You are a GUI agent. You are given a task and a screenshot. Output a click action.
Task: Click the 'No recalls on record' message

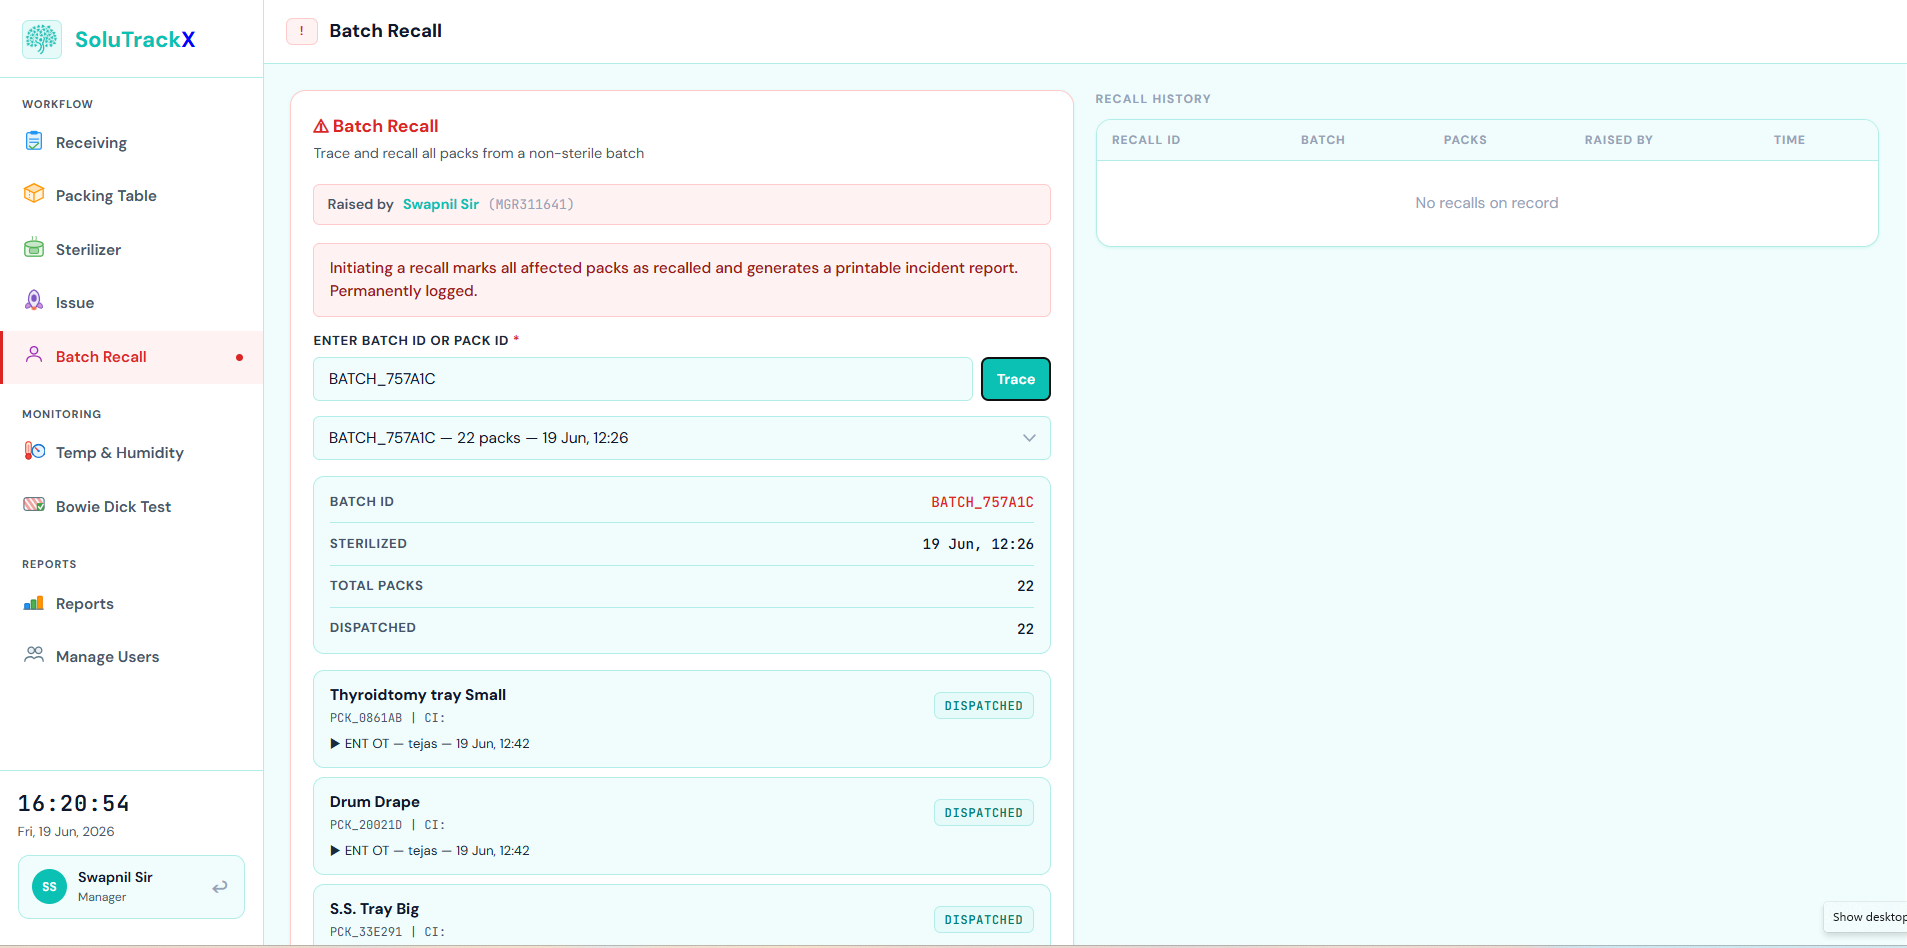point(1487,203)
